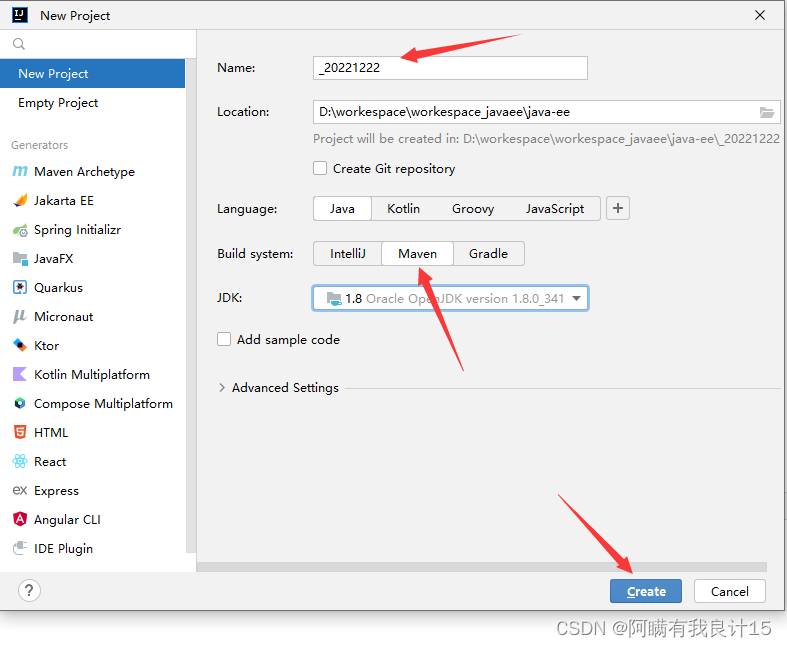The height and width of the screenshot is (647, 787).
Task: Open help with the question mark button
Action: point(29,590)
